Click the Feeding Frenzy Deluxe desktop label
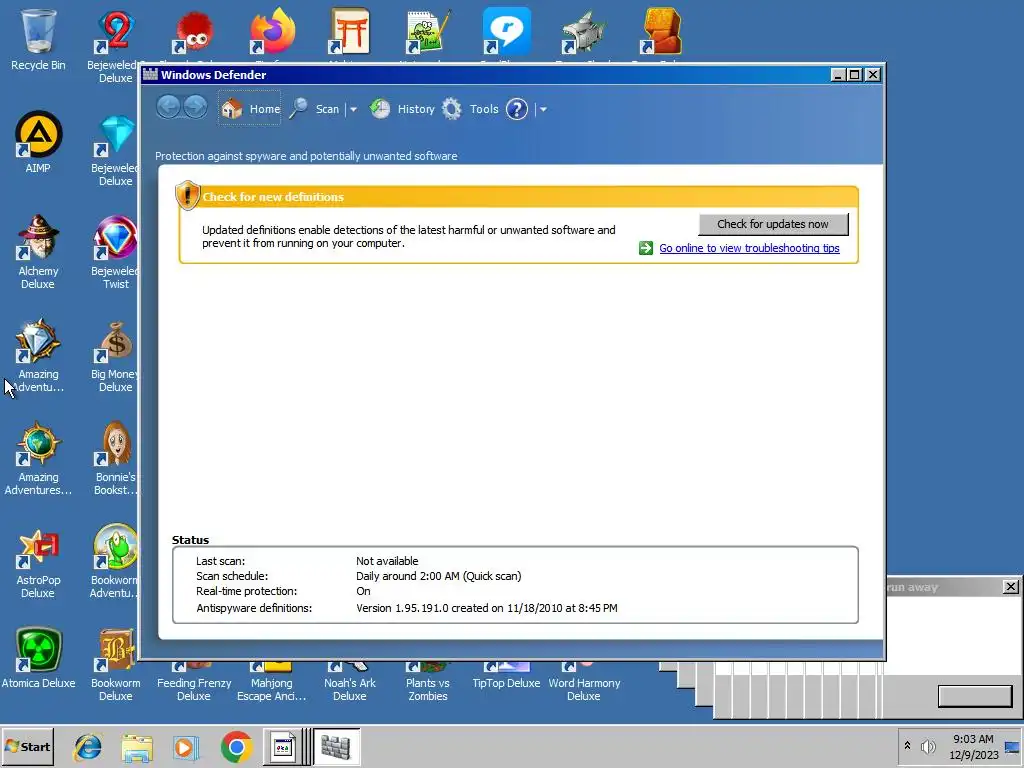Viewport: 1024px width, 768px height. pyautogui.click(x=194, y=690)
